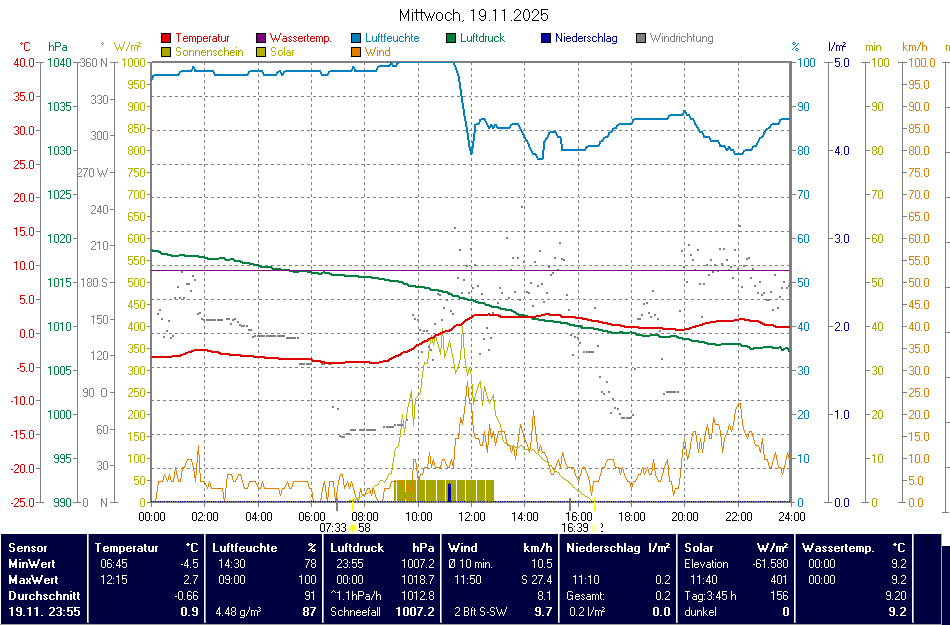Select the Solar legend label
The height and width of the screenshot is (625, 950).
tap(284, 51)
